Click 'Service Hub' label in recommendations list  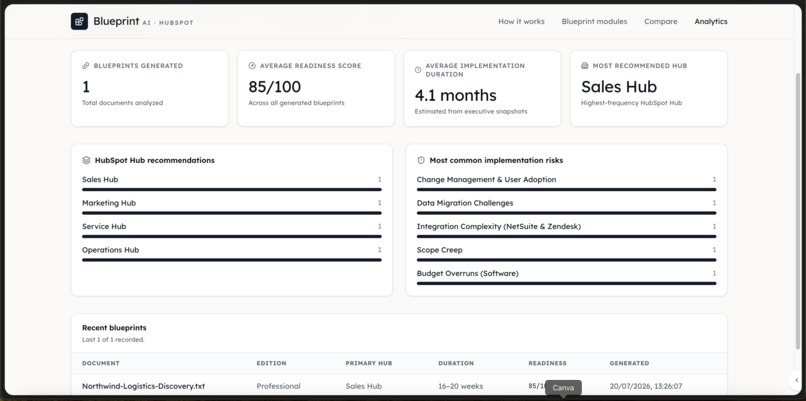pos(104,226)
